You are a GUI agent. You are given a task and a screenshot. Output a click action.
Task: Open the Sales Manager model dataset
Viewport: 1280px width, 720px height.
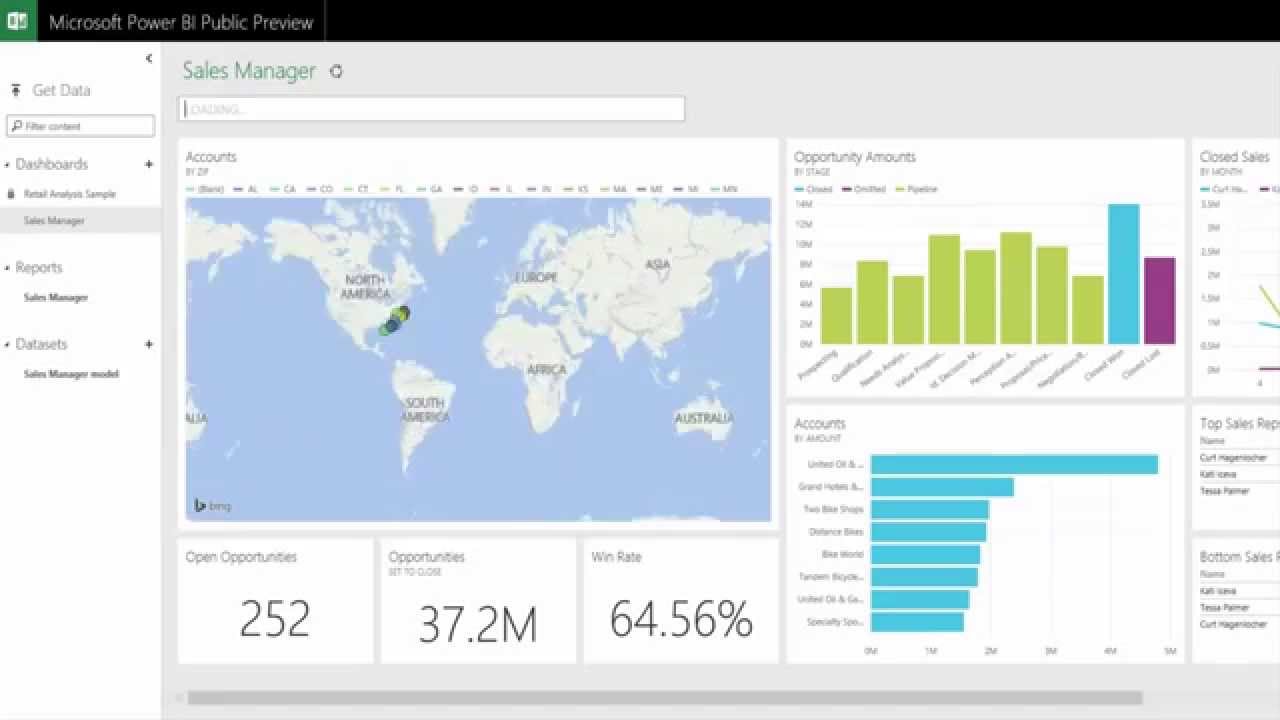coord(71,374)
